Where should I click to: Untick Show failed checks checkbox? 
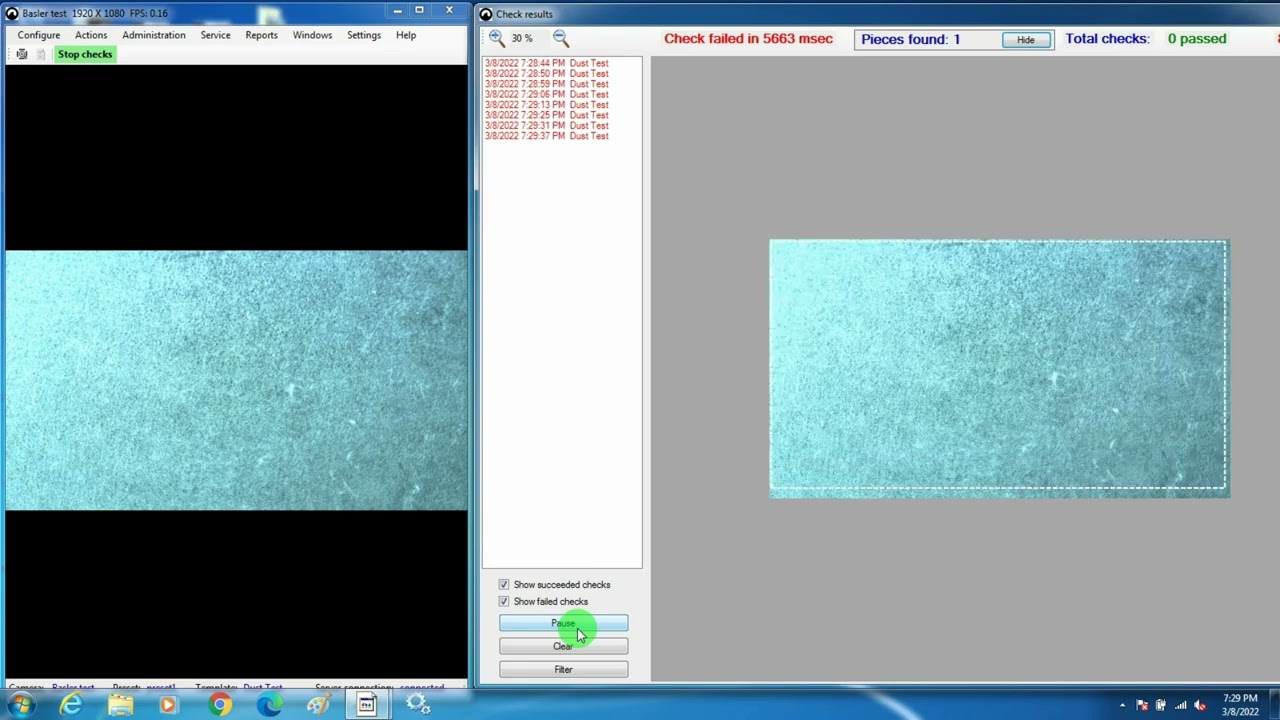[504, 601]
